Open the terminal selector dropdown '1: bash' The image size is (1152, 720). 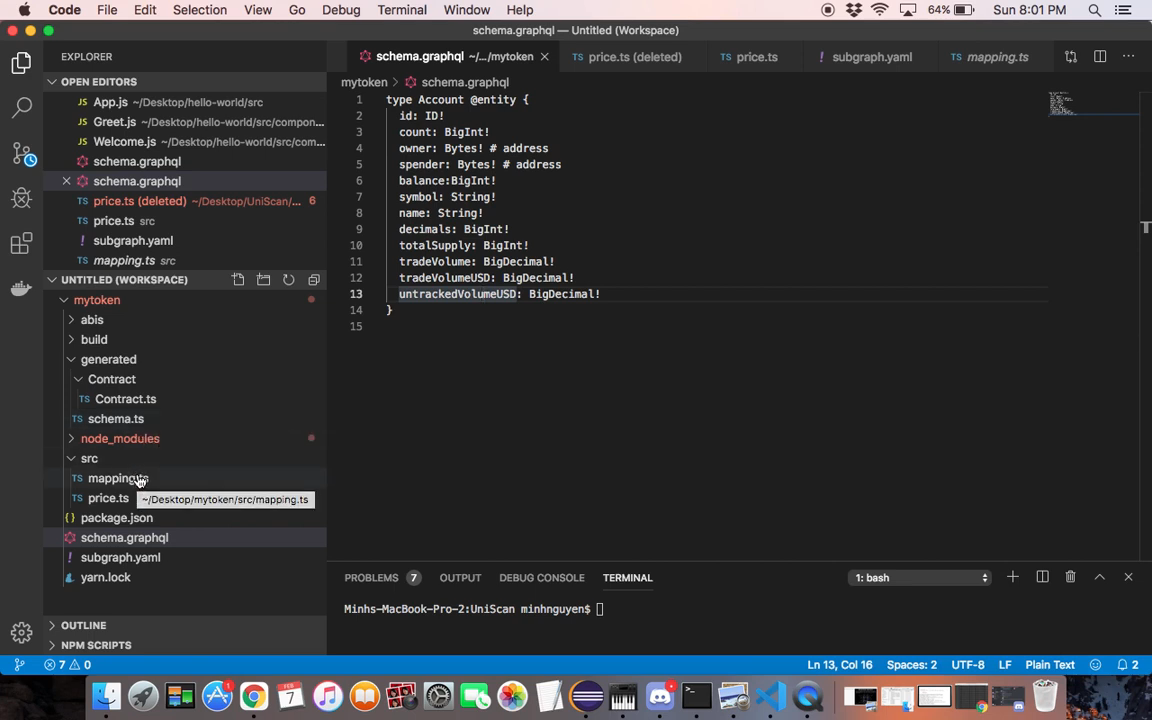point(920,577)
